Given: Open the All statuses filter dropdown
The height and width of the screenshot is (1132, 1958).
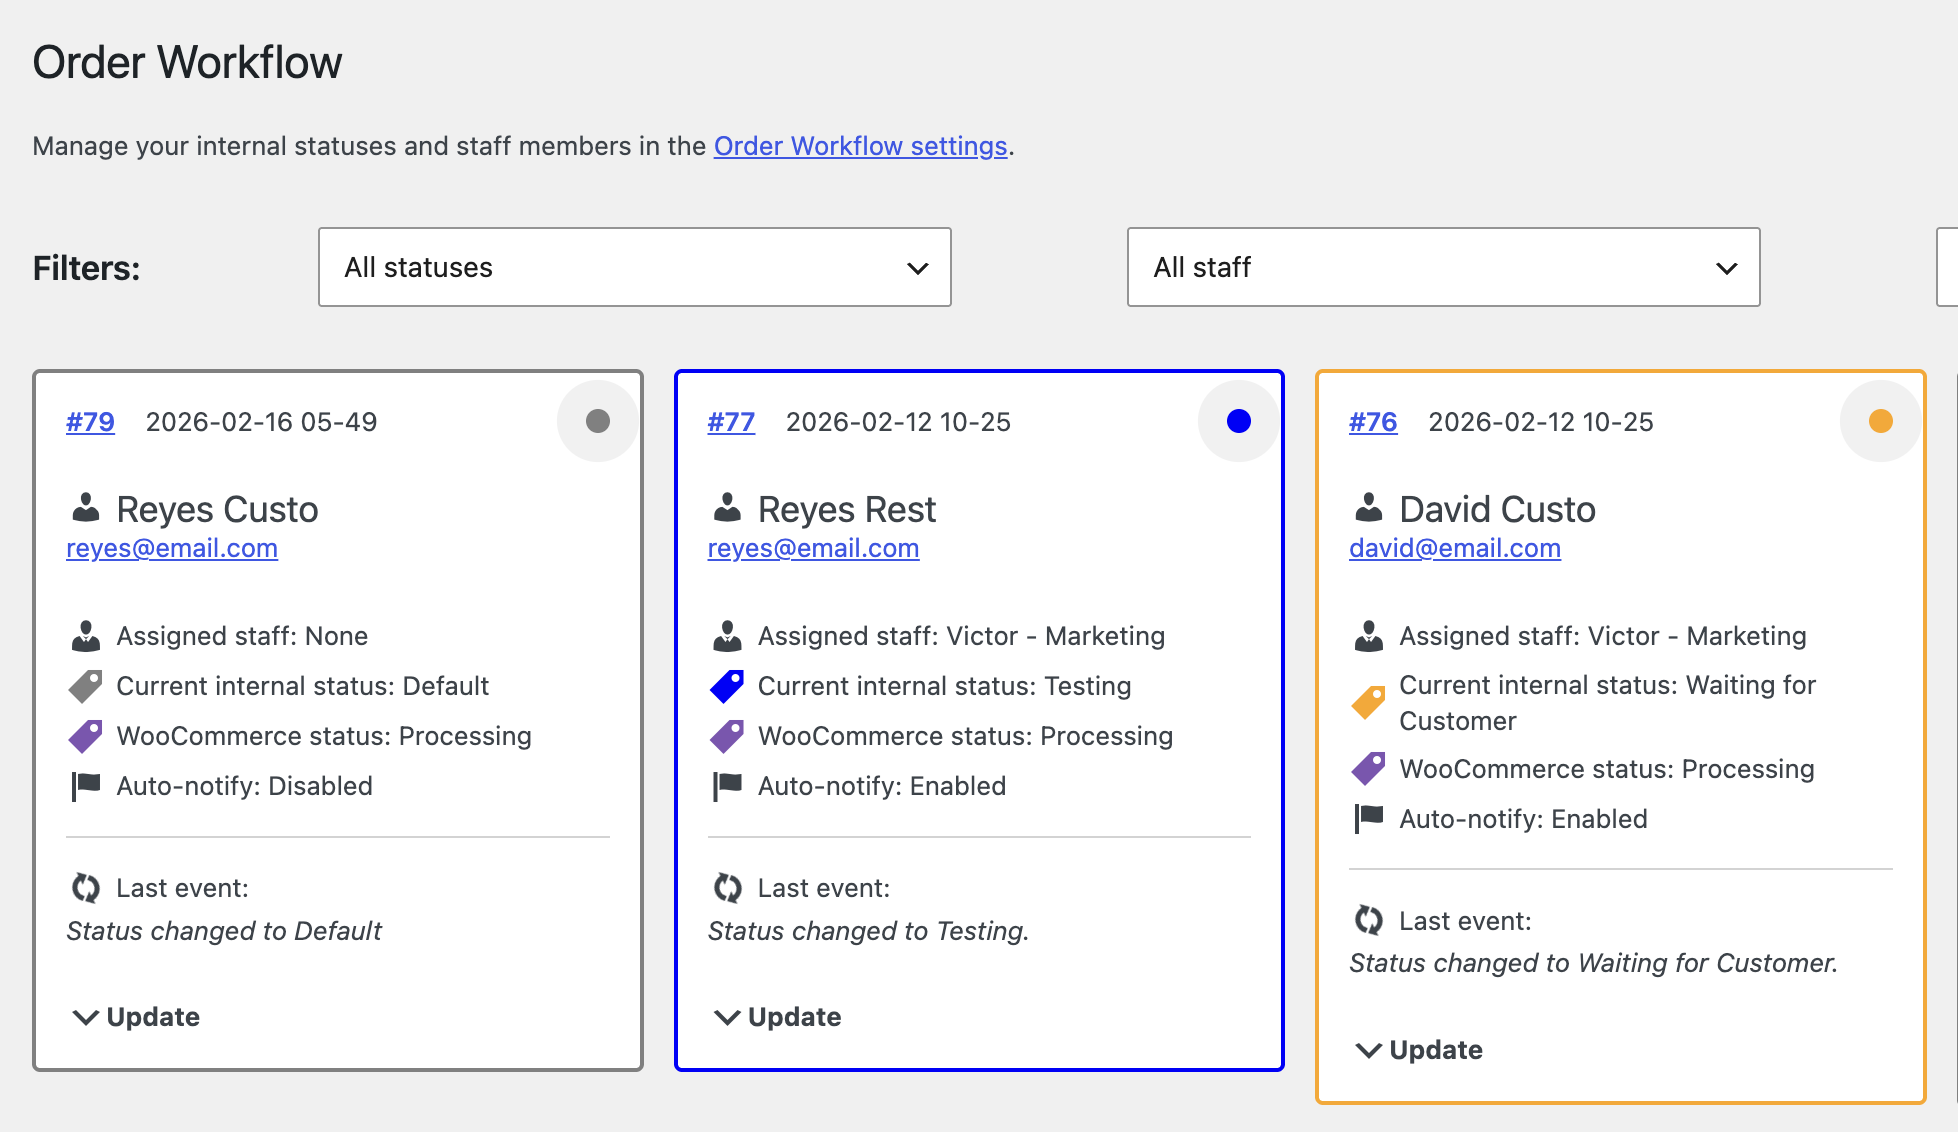Looking at the screenshot, I should (635, 267).
